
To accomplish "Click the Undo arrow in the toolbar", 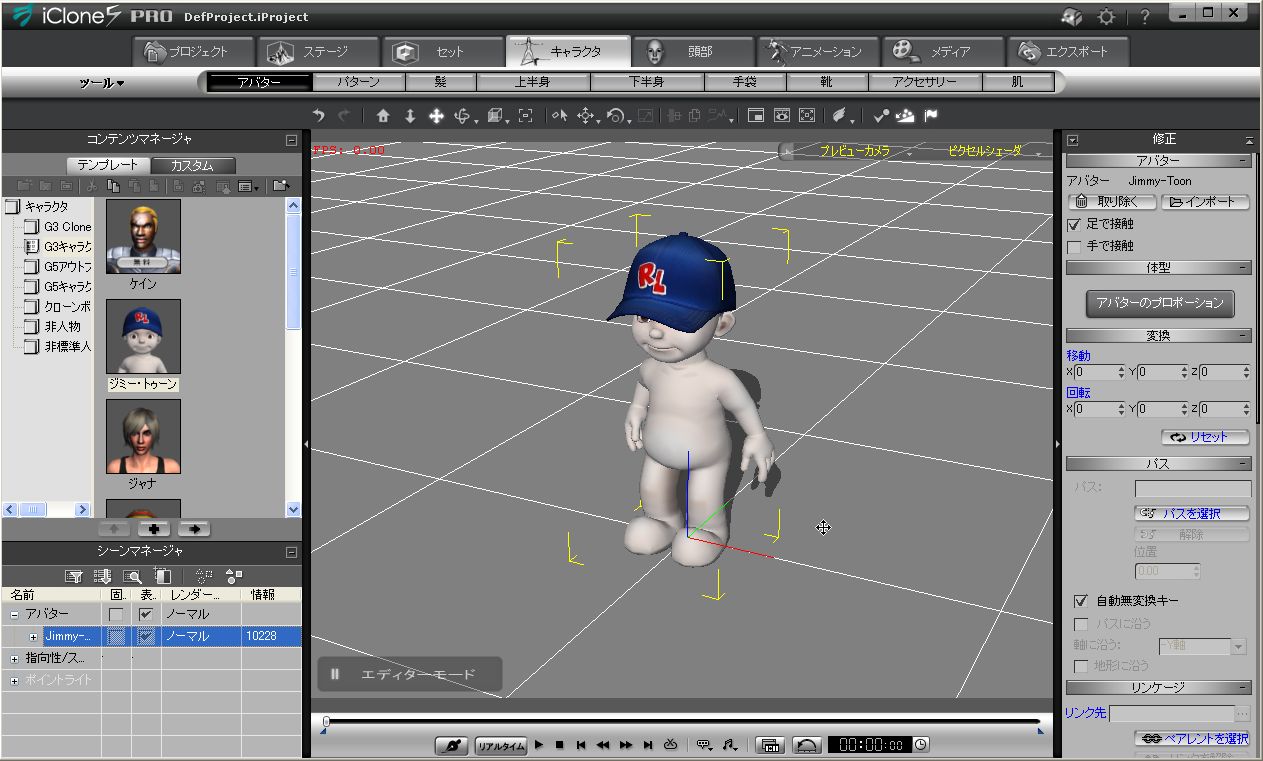I will coord(318,116).
